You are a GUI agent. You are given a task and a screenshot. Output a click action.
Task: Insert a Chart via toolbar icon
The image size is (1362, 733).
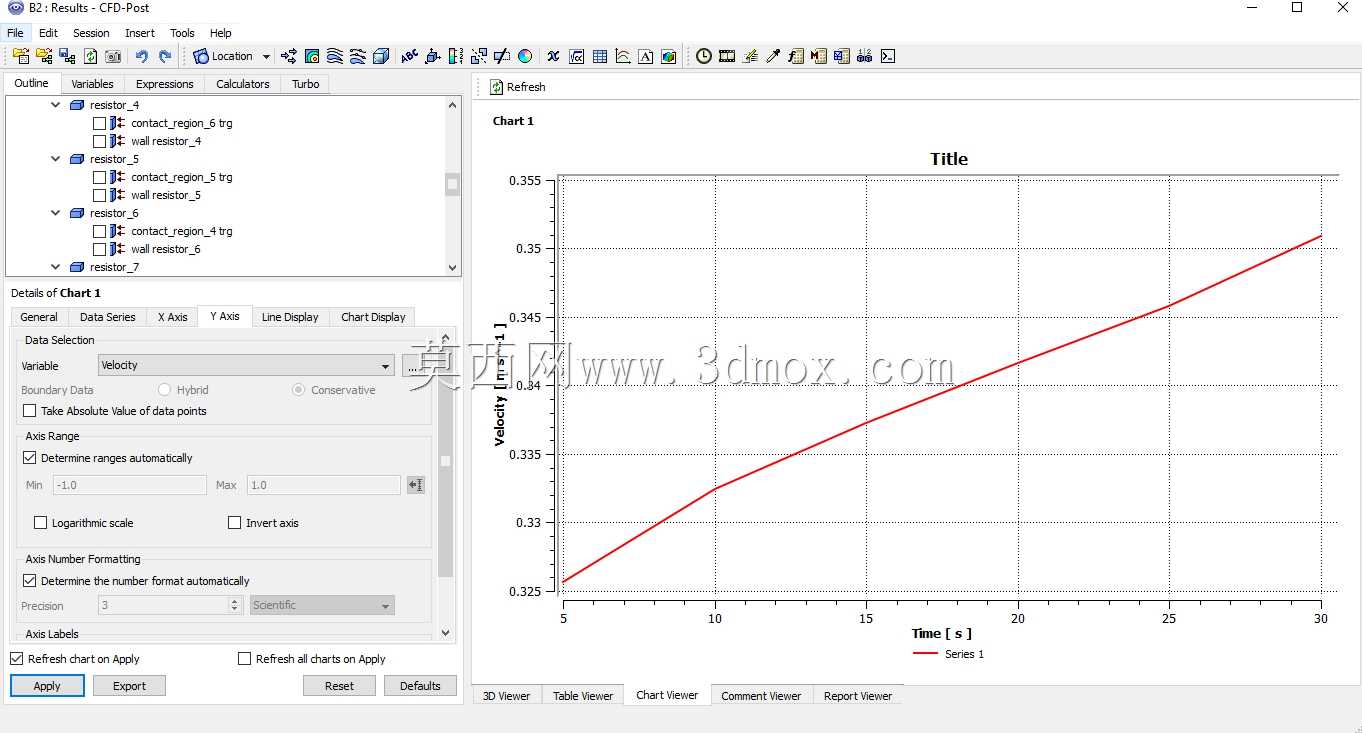point(623,56)
